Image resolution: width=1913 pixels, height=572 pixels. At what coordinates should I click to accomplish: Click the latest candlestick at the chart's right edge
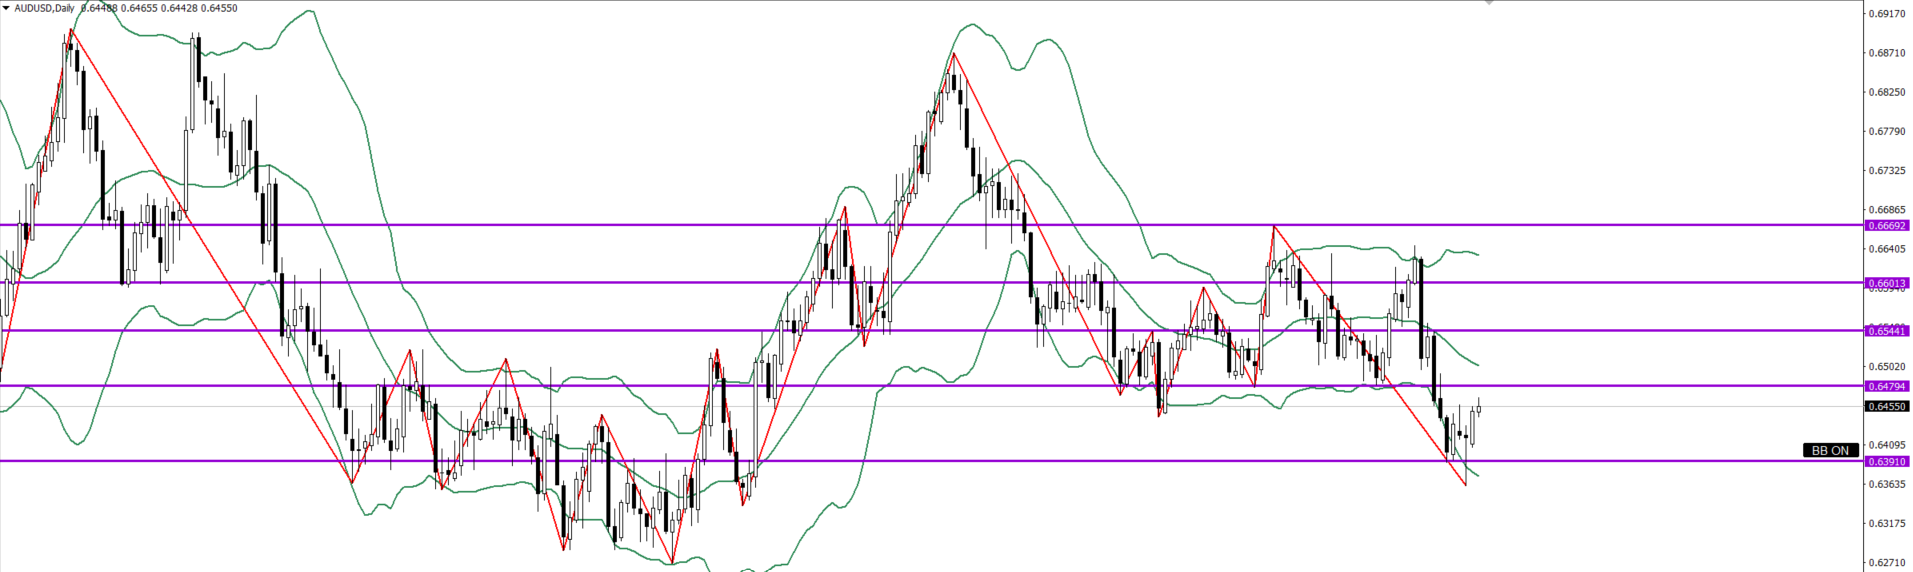click(1478, 408)
